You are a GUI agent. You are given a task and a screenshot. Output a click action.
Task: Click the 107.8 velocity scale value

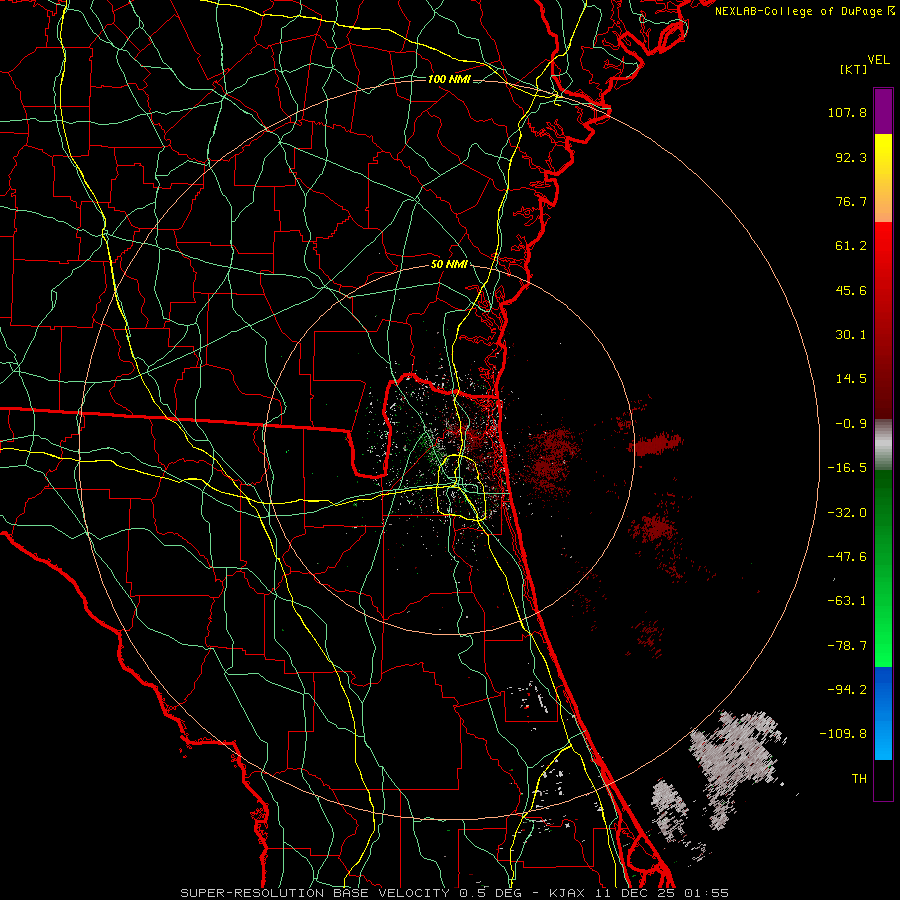click(847, 112)
